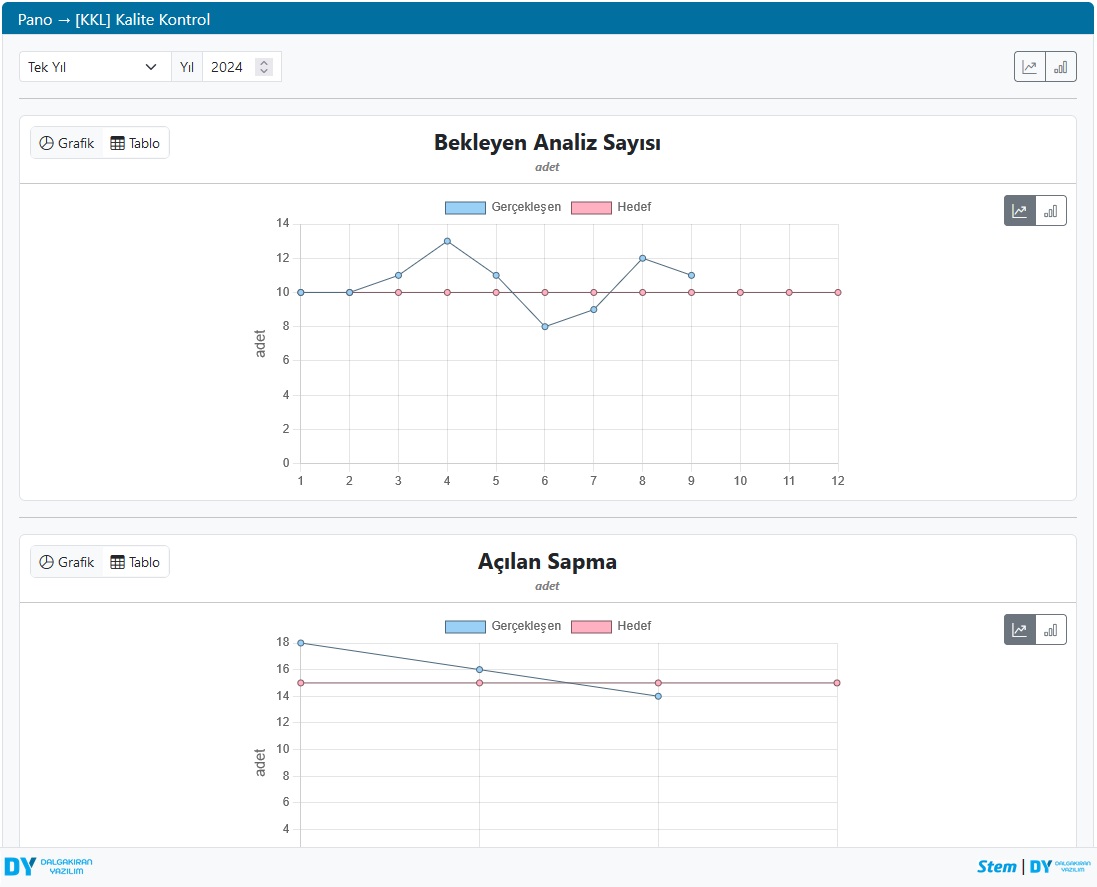Open the Tek Yıl period dropdown
Image resolution: width=1097 pixels, height=887 pixels.
coord(94,67)
